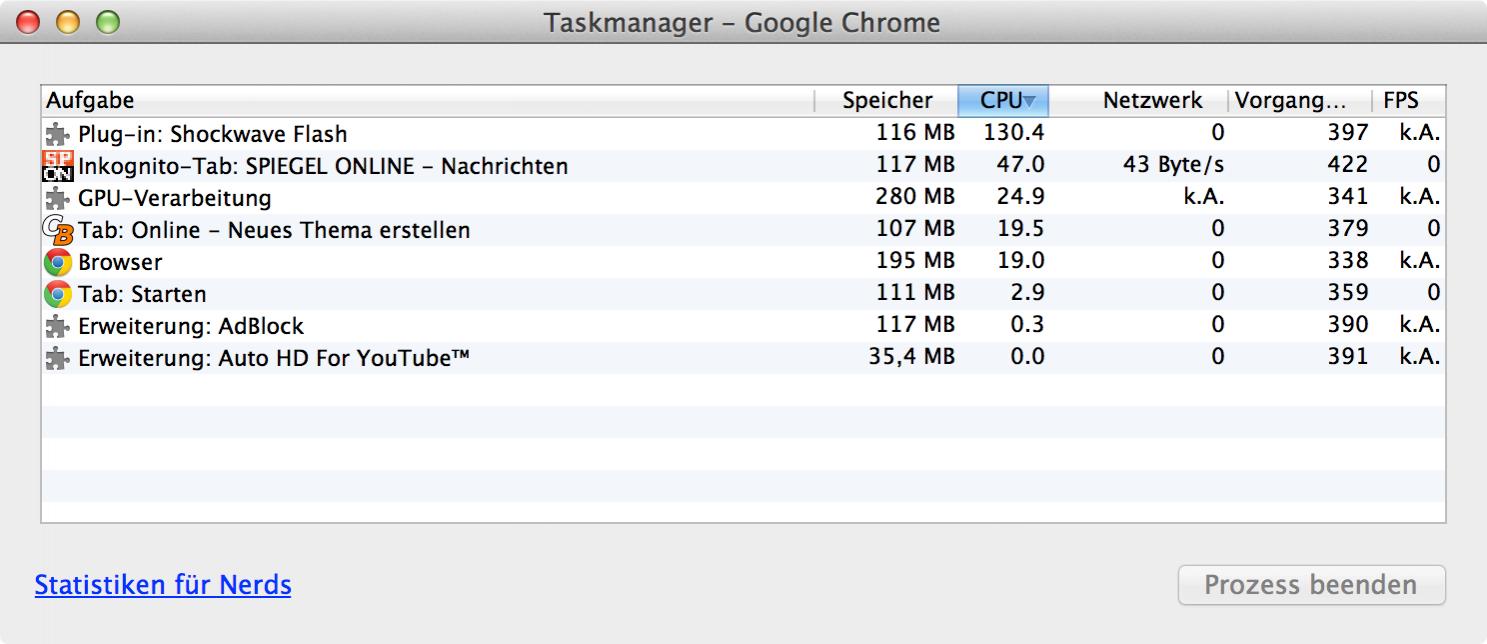The height and width of the screenshot is (644, 1487).
Task: Open the Statistiken für Nerds link
Action: coord(163,585)
